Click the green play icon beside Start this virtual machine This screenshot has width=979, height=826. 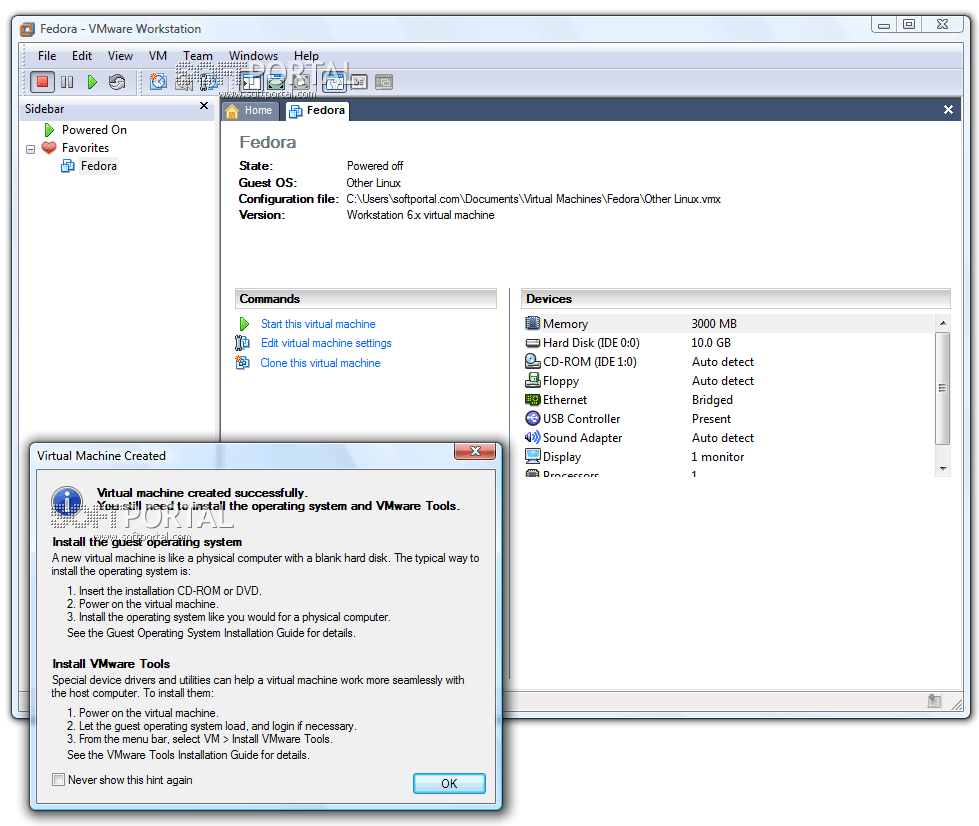[x=244, y=324]
